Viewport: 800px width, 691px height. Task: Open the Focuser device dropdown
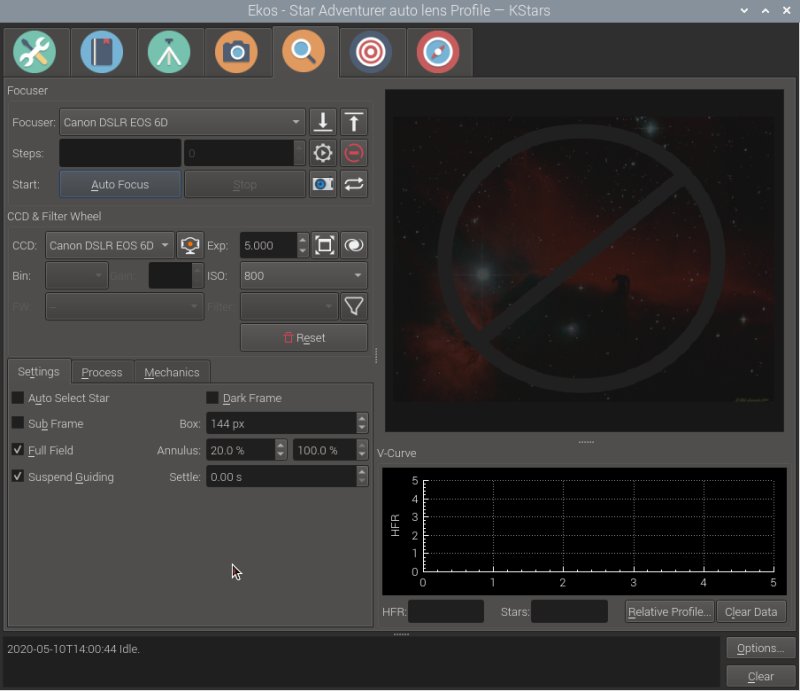pyautogui.click(x=182, y=122)
